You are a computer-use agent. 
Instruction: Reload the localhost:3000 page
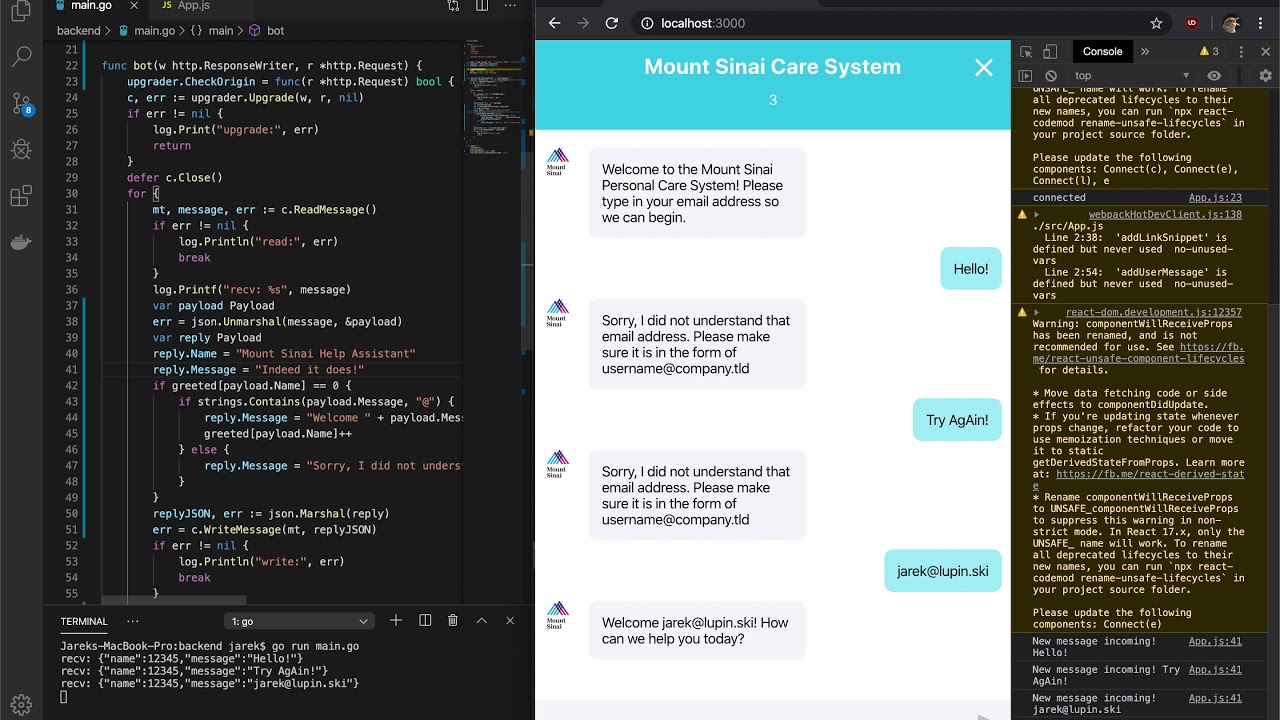(x=612, y=23)
